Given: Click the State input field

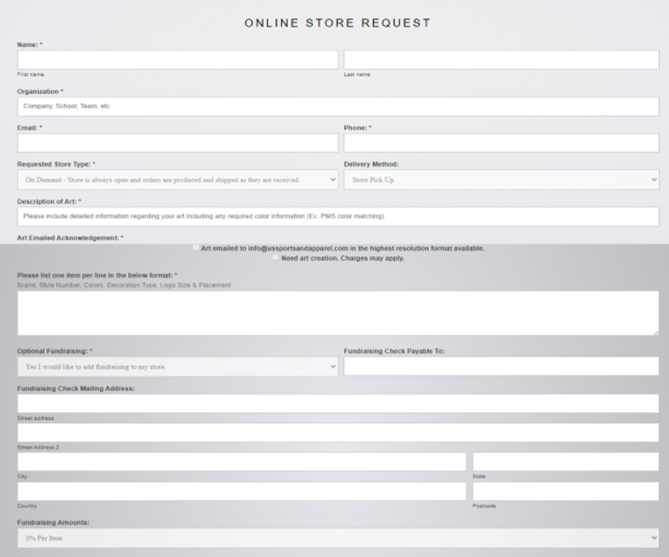Looking at the screenshot, I should tap(565, 461).
